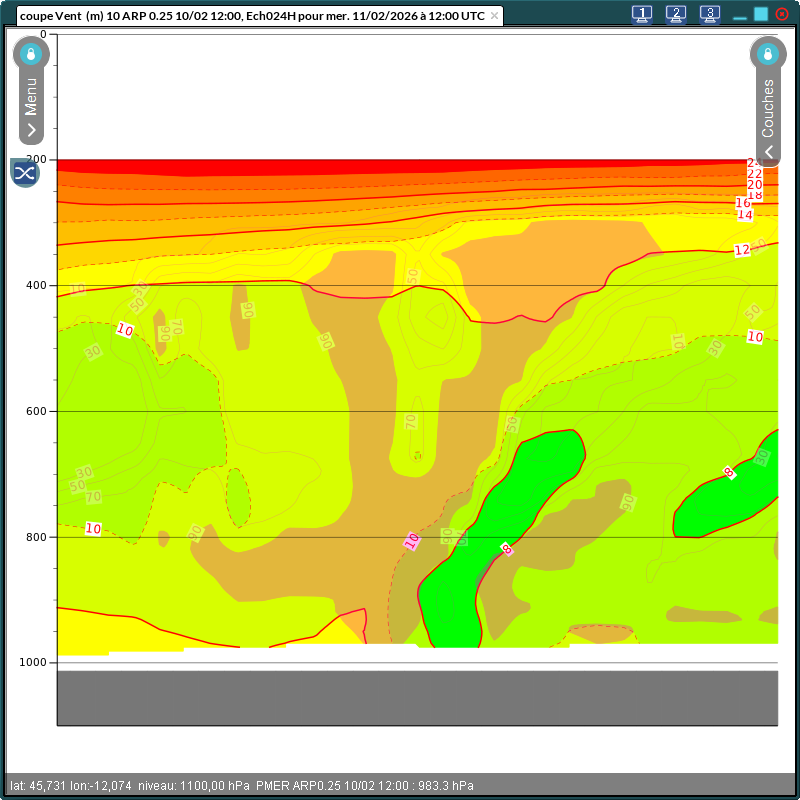Close the window with red button

click(782, 15)
